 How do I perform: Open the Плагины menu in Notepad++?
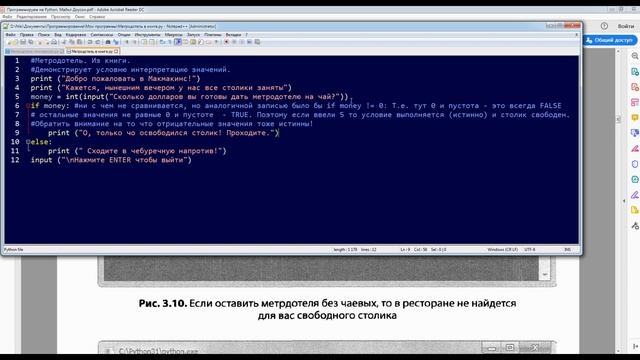click(x=213, y=35)
